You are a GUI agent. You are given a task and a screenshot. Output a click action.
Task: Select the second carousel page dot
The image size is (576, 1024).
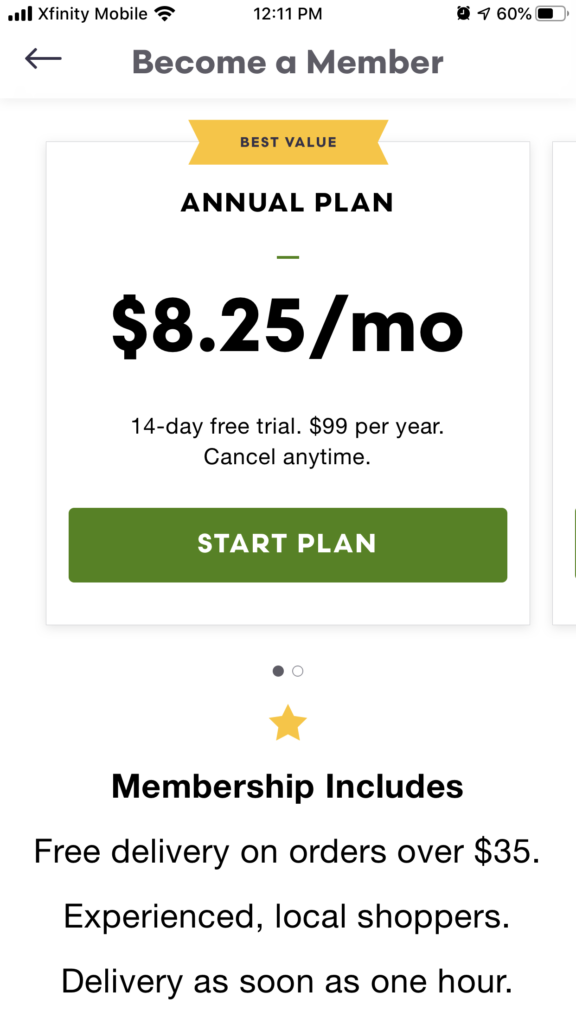298,671
